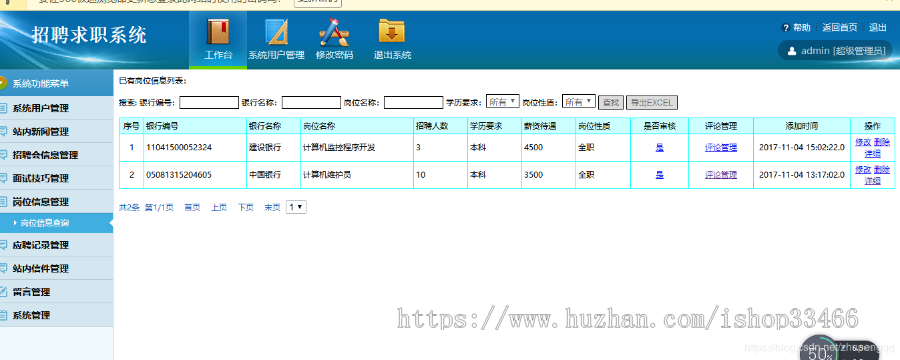This screenshot has height=360, width=900.
Task: Click the 帮助 help icon
Action: 786,28
